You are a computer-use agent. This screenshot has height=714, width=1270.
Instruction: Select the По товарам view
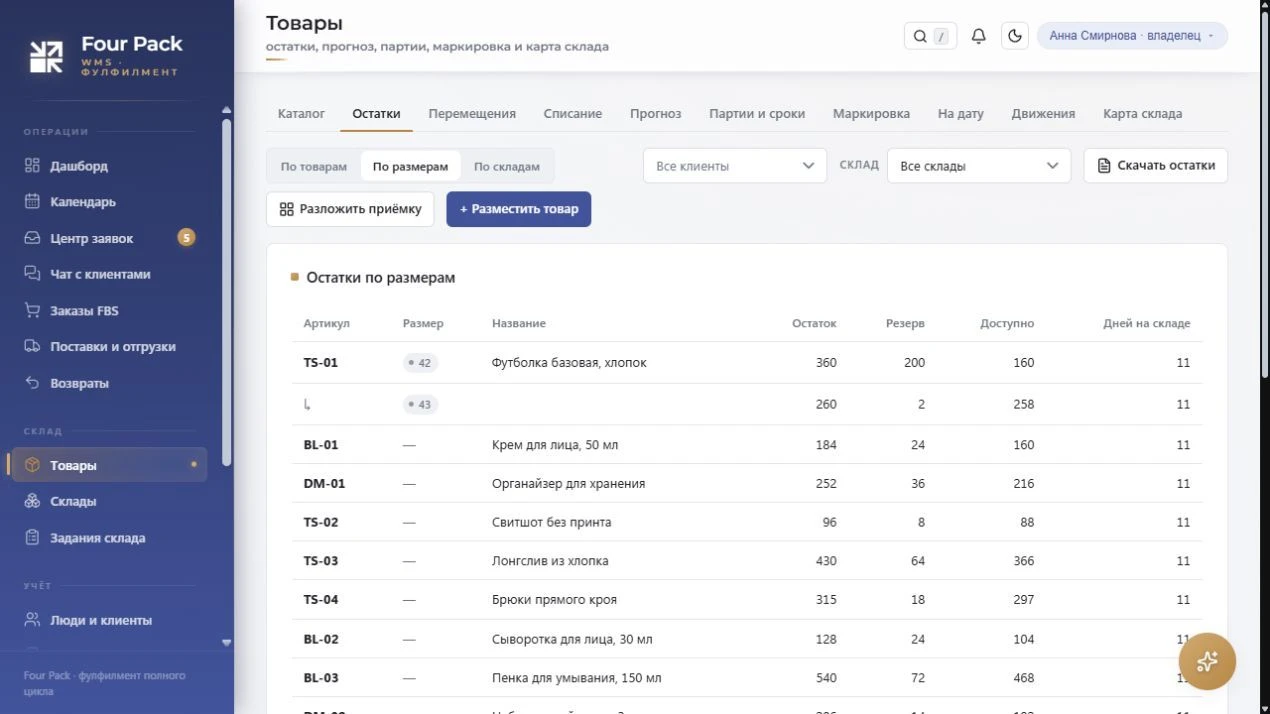(314, 166)
